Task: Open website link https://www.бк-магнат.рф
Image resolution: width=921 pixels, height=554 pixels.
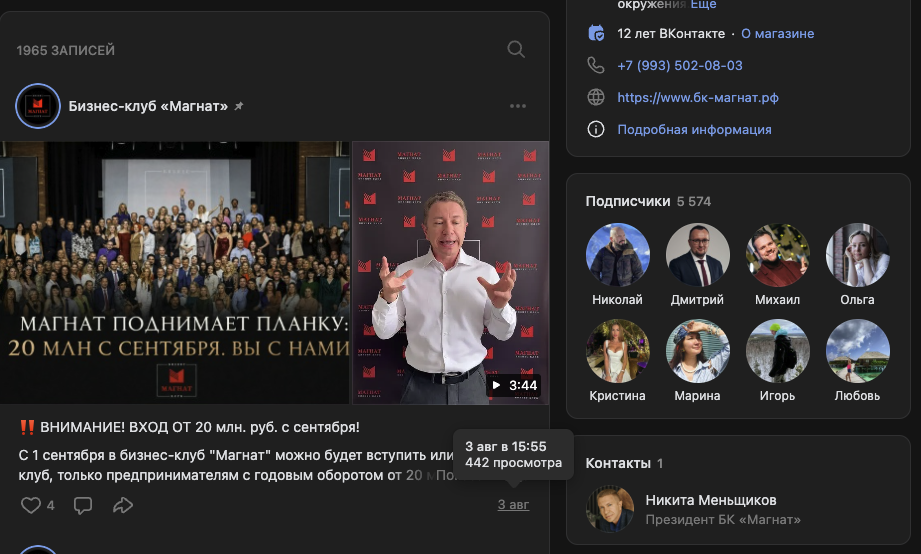Action: (698, 98)
